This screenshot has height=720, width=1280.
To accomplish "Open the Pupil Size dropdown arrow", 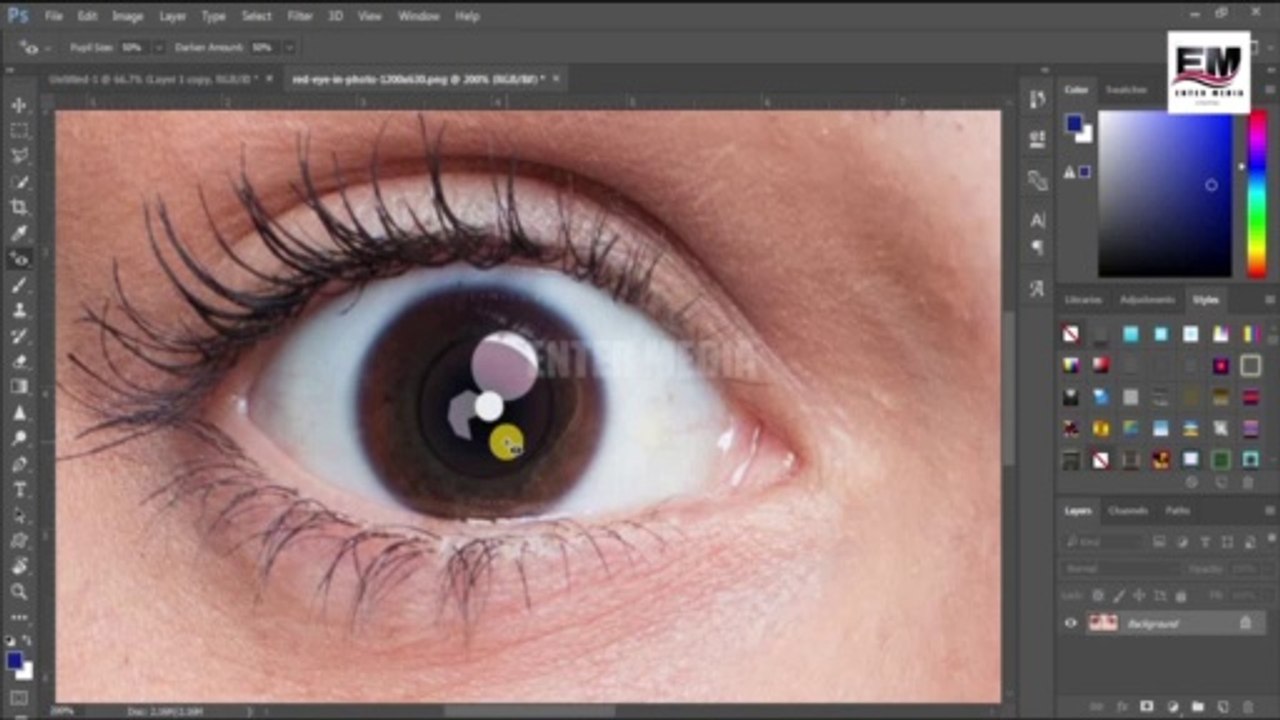I will click(158, 47).
